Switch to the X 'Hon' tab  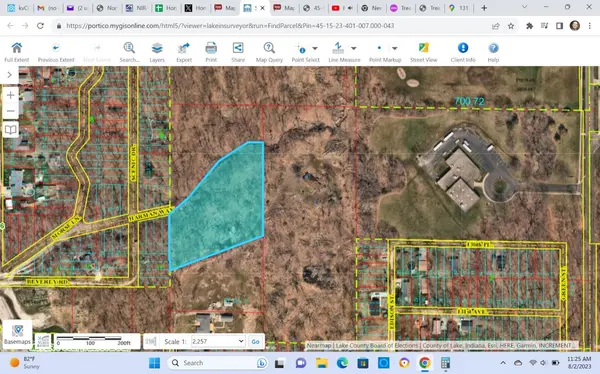195,8
